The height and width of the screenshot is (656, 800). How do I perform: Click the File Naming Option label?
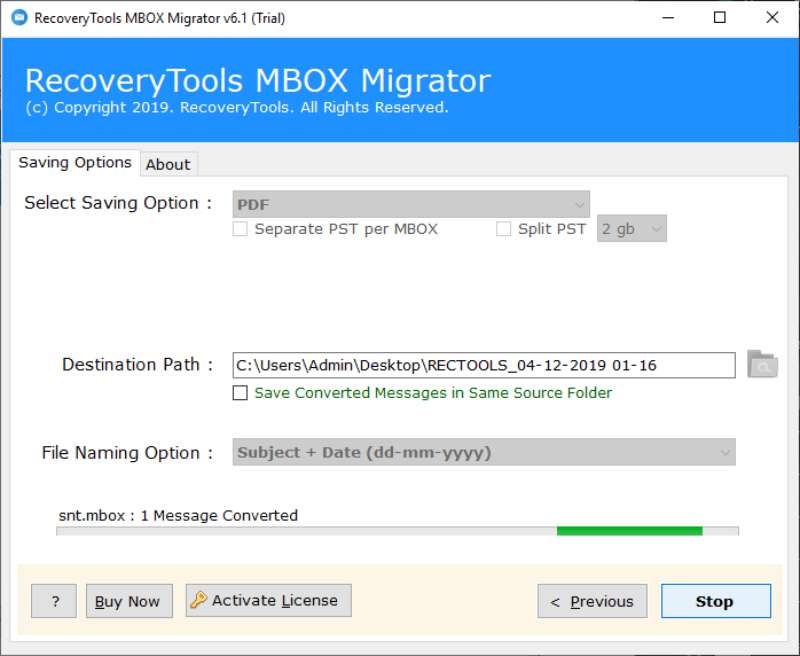coord(128,452)
